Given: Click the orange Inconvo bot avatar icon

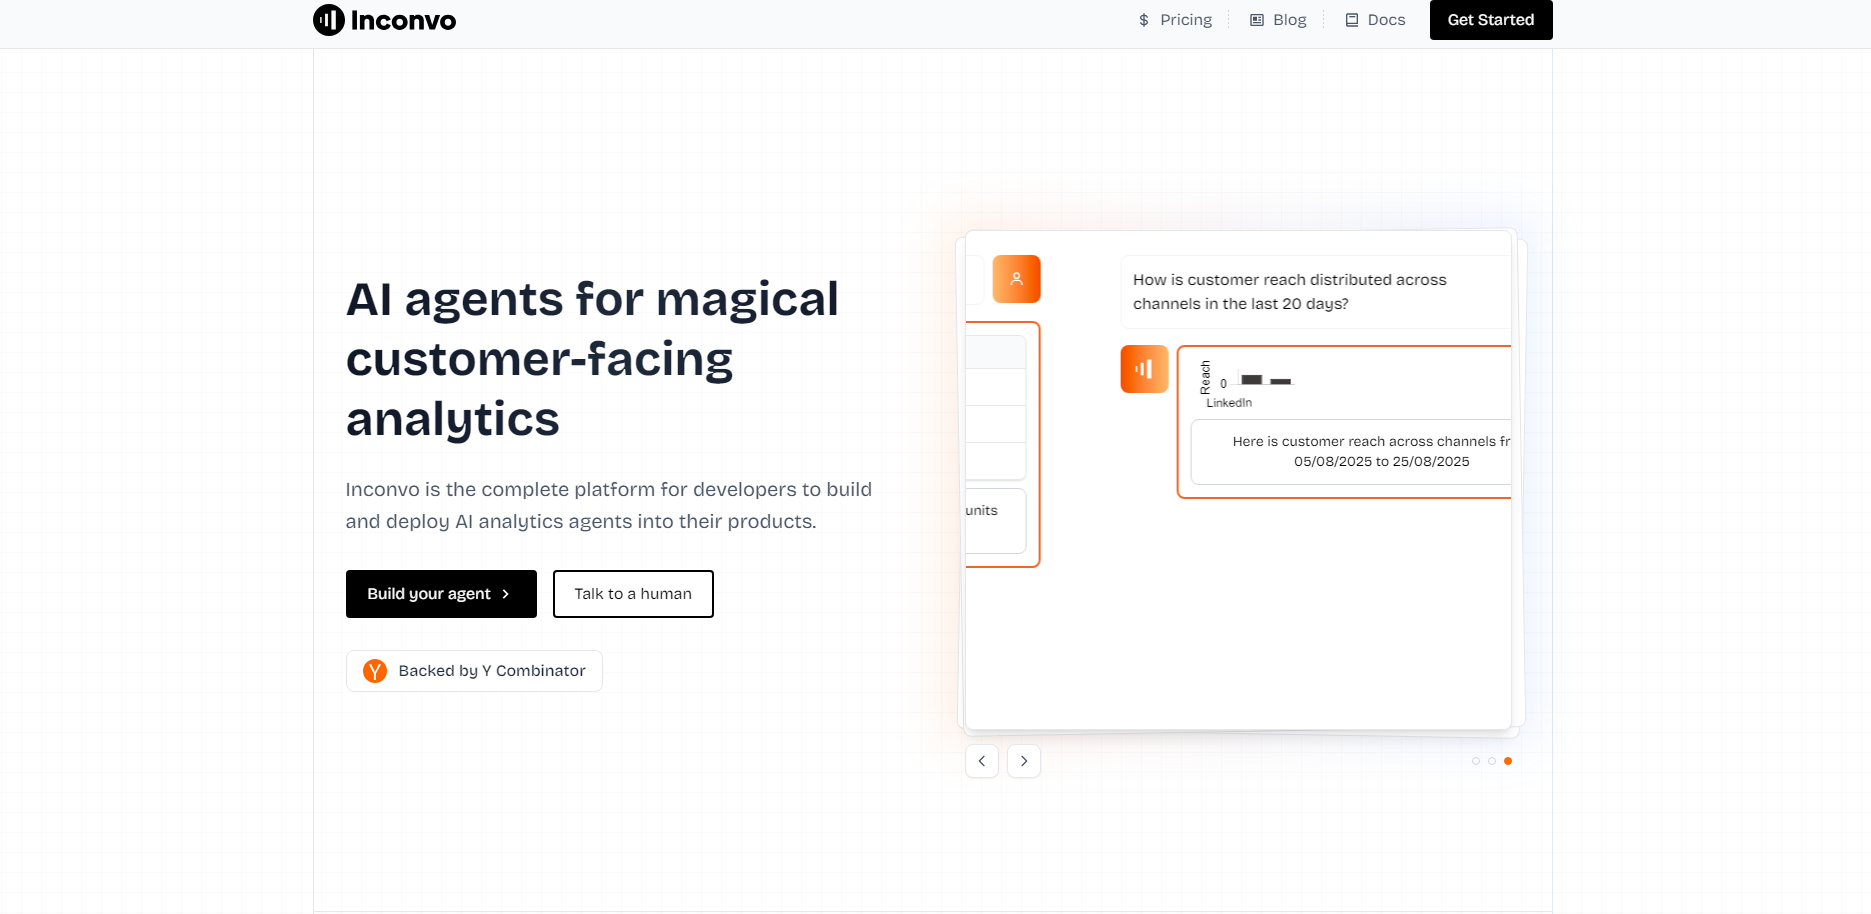Looking at the screenshot, I should coord(1144,369).
